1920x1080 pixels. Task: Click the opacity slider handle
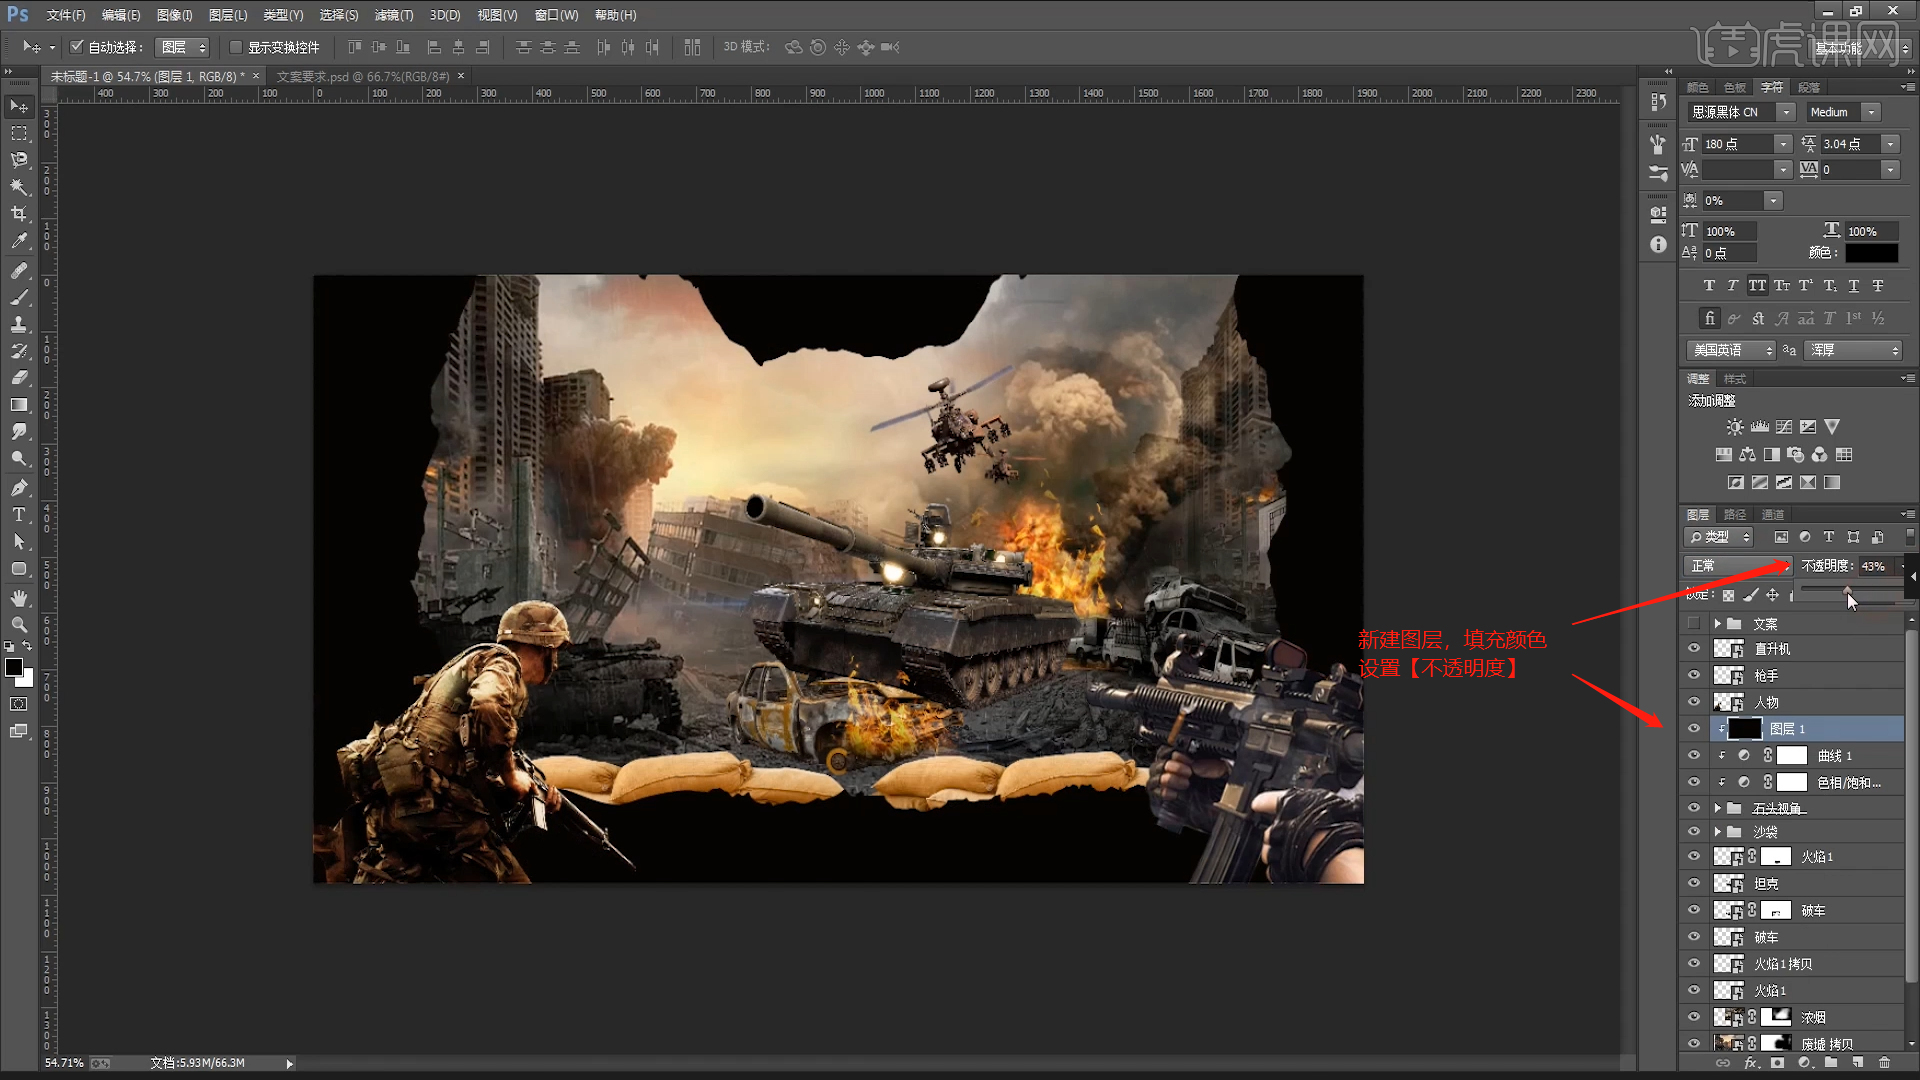(1847, 591)
